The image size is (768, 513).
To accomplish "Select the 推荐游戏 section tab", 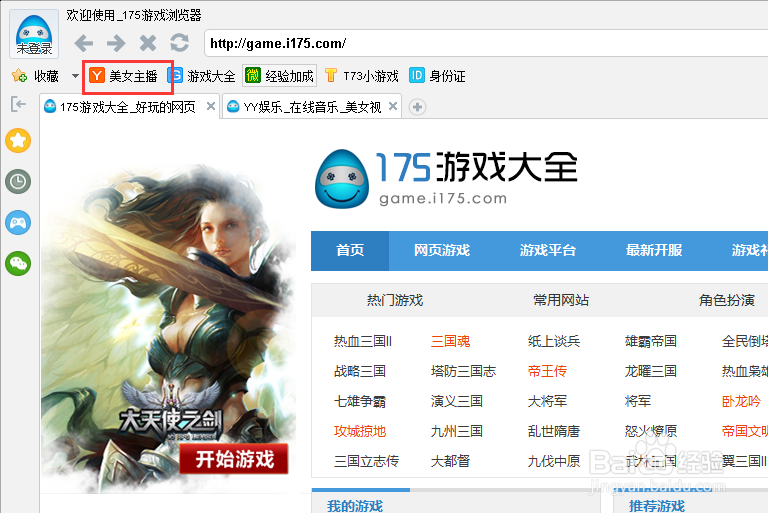I will [x=657, y=506].
